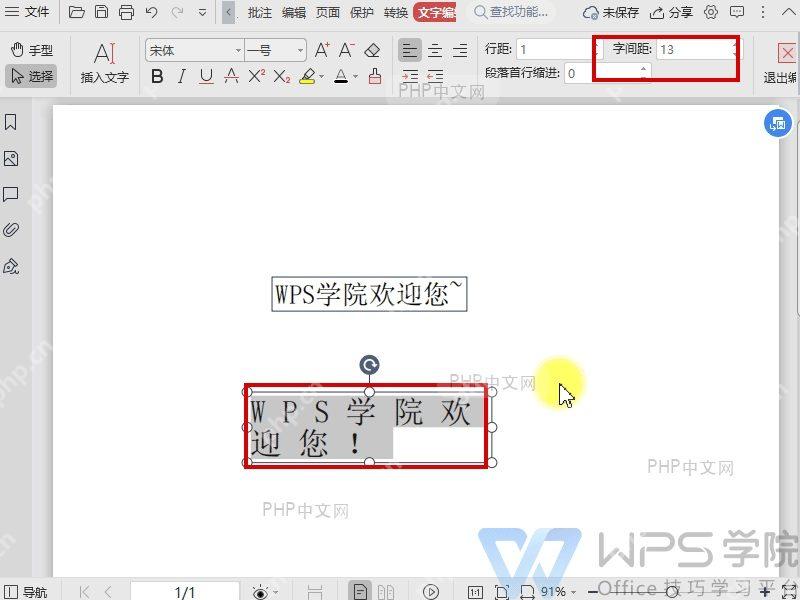Click the Open folder icon

click(x=77, y=11)
